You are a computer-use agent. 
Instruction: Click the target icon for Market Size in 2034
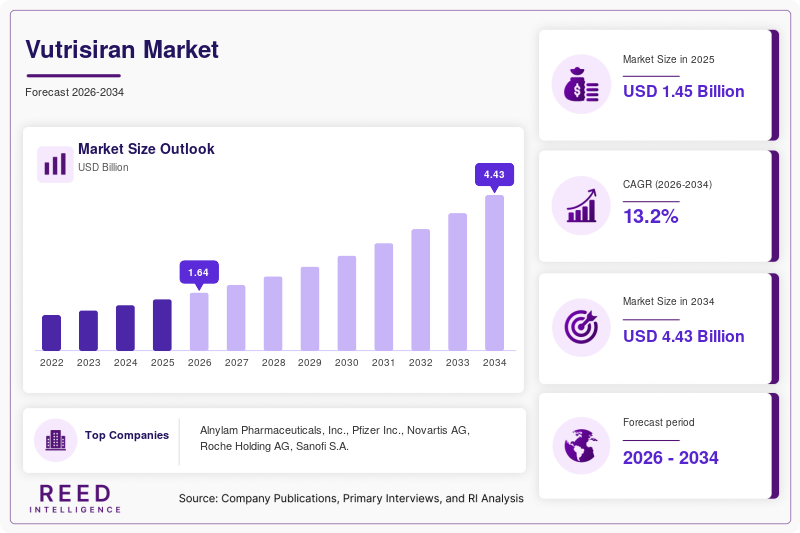coord(581,327)
